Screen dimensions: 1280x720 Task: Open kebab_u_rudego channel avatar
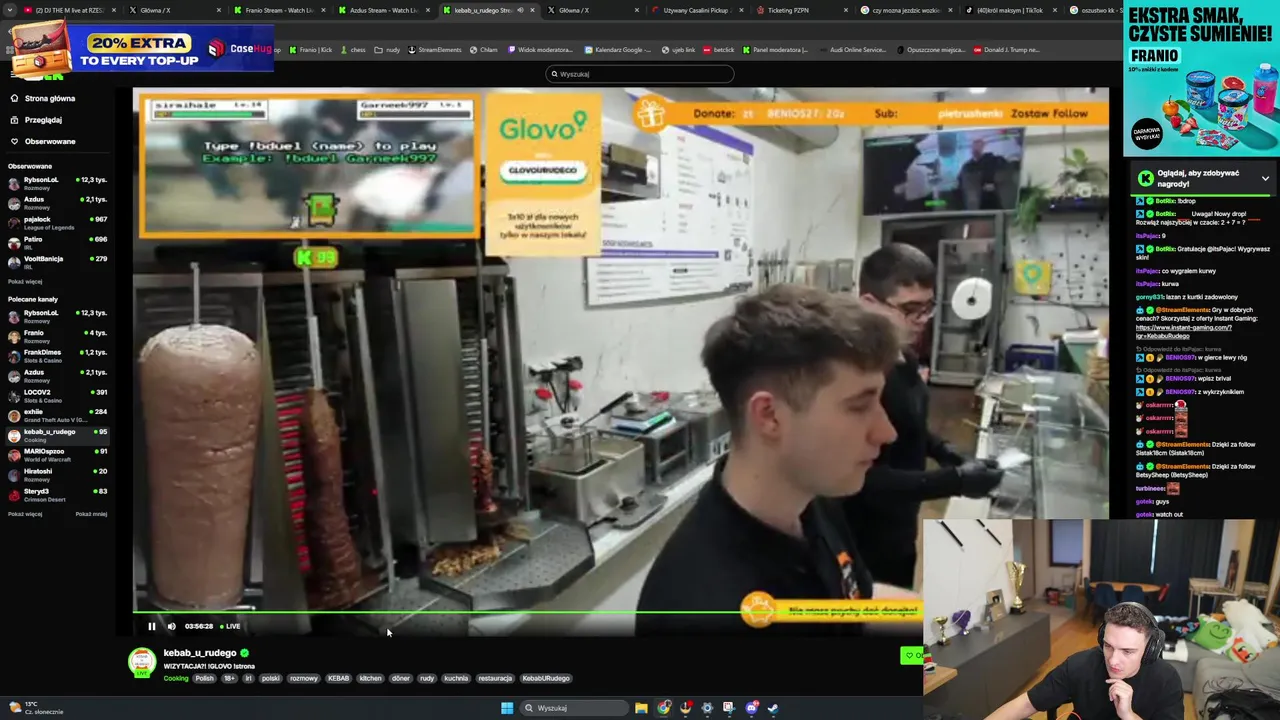(143, 662)
